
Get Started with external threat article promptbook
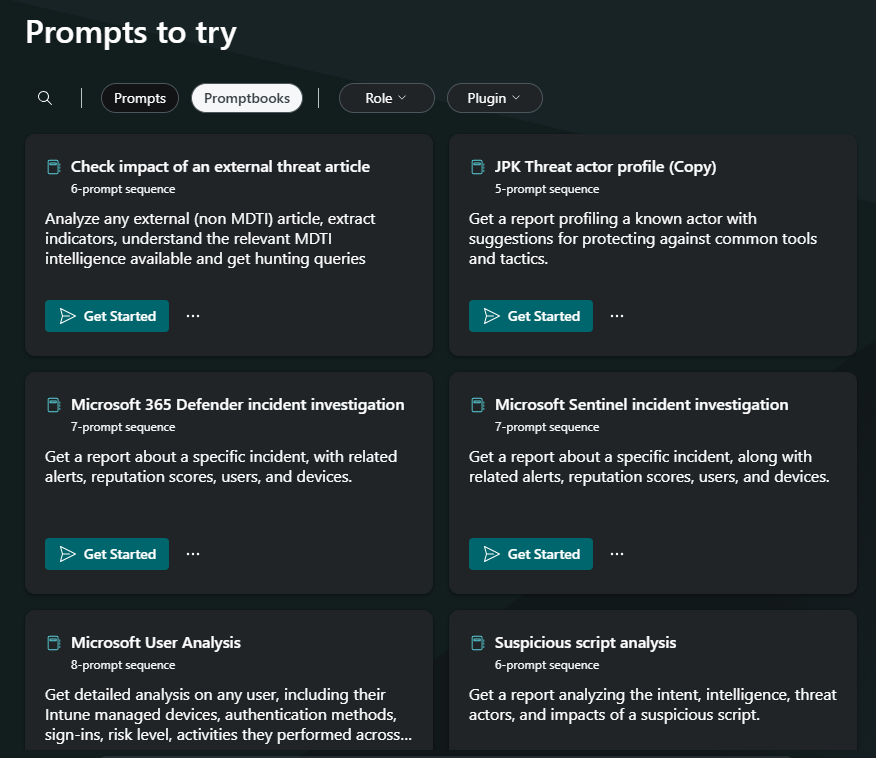tap(107, 316)
